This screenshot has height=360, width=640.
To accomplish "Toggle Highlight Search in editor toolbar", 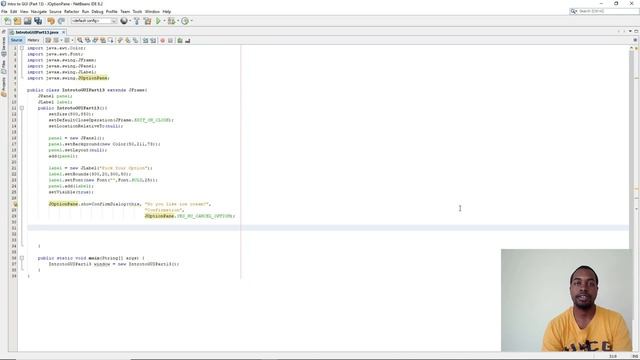I will pos(103,40).
